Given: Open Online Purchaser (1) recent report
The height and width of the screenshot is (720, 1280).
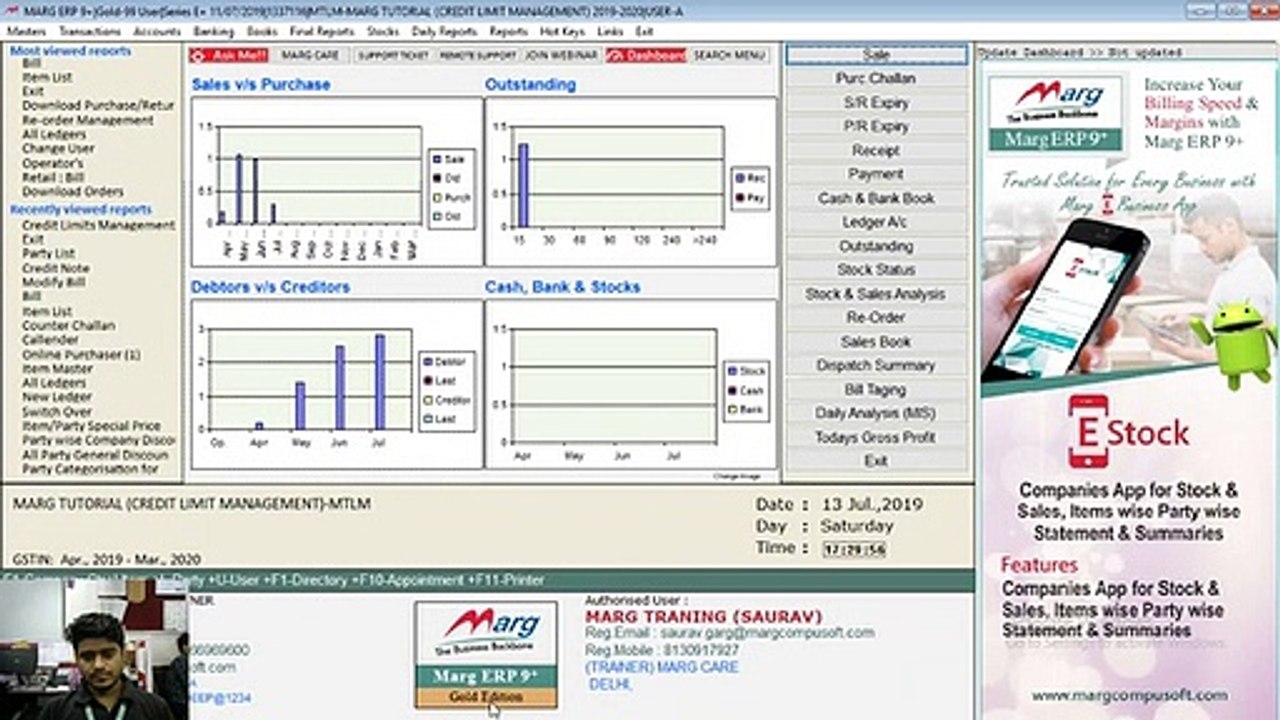Looking at the screenshot, I should click(x=82, y=355).
